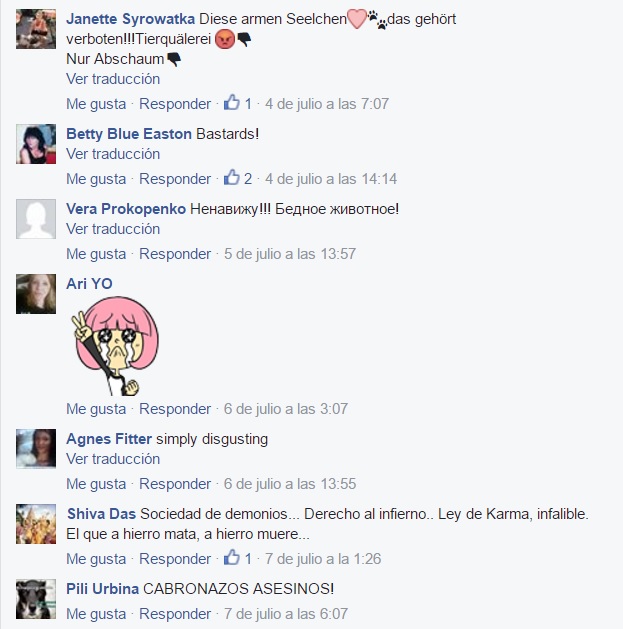Click thumbs-up icon on Shiva Das's comment
This screenshot has width=623, height=629.
231,558
